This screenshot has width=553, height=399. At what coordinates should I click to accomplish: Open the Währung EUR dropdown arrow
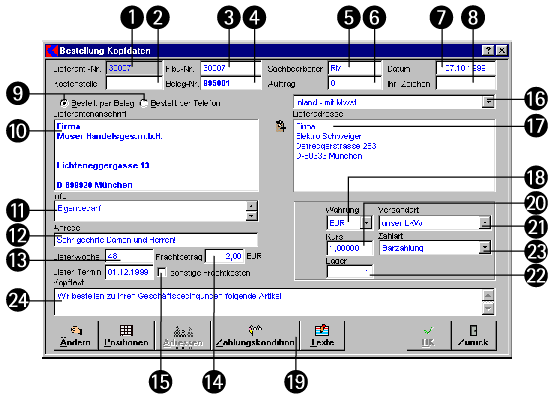click(x=367, y=223)
